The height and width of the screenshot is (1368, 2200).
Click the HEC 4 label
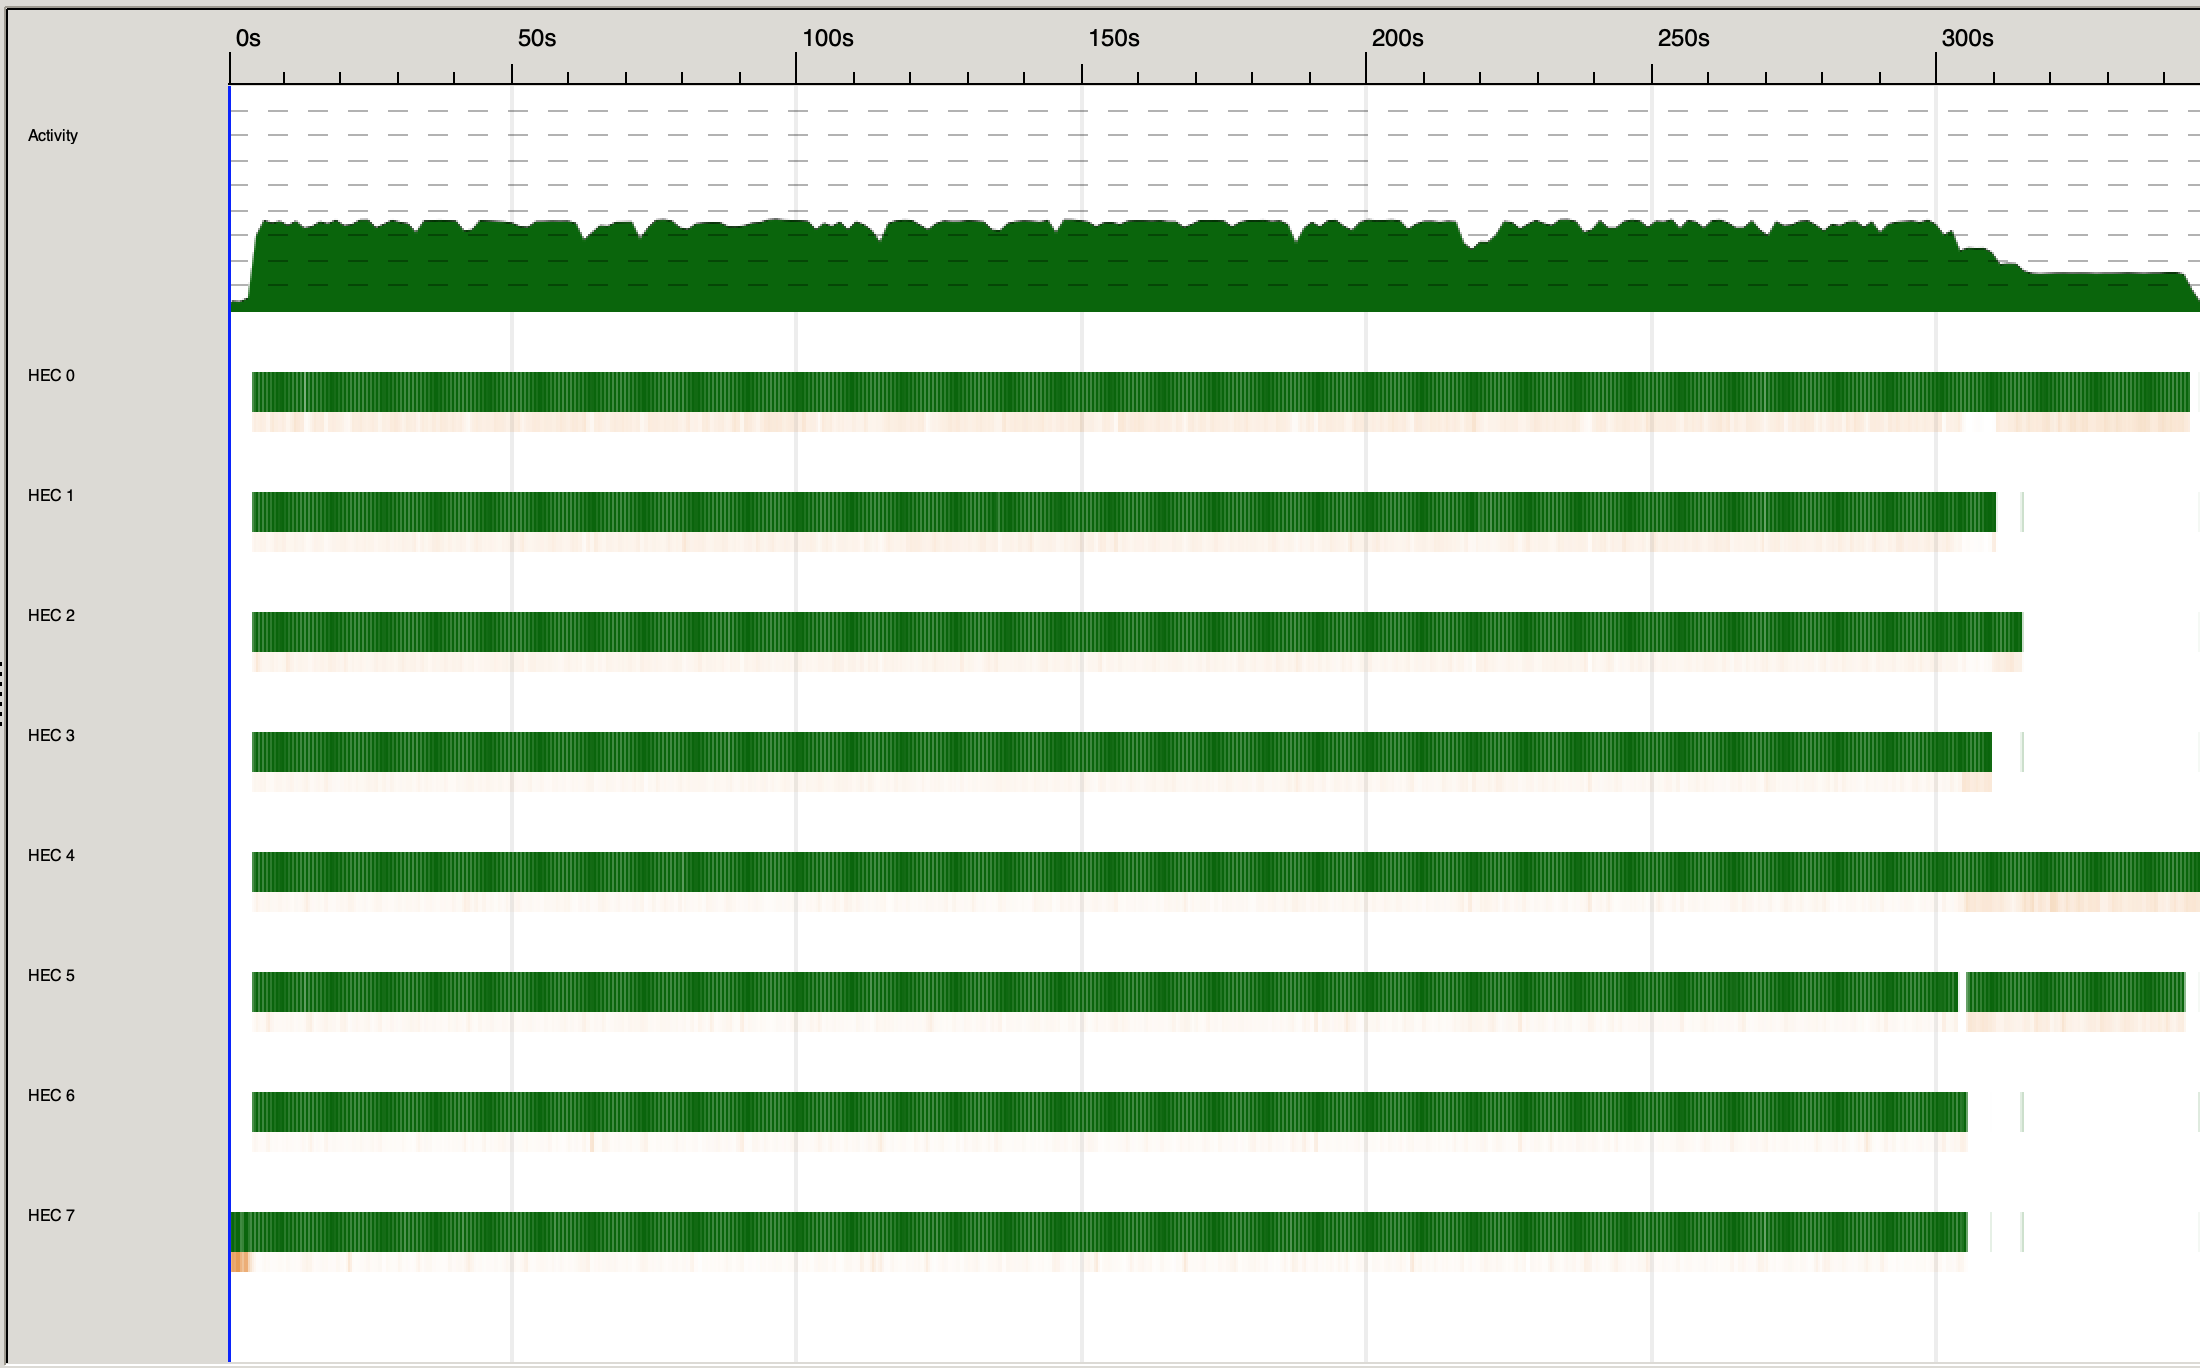point(51,856)
